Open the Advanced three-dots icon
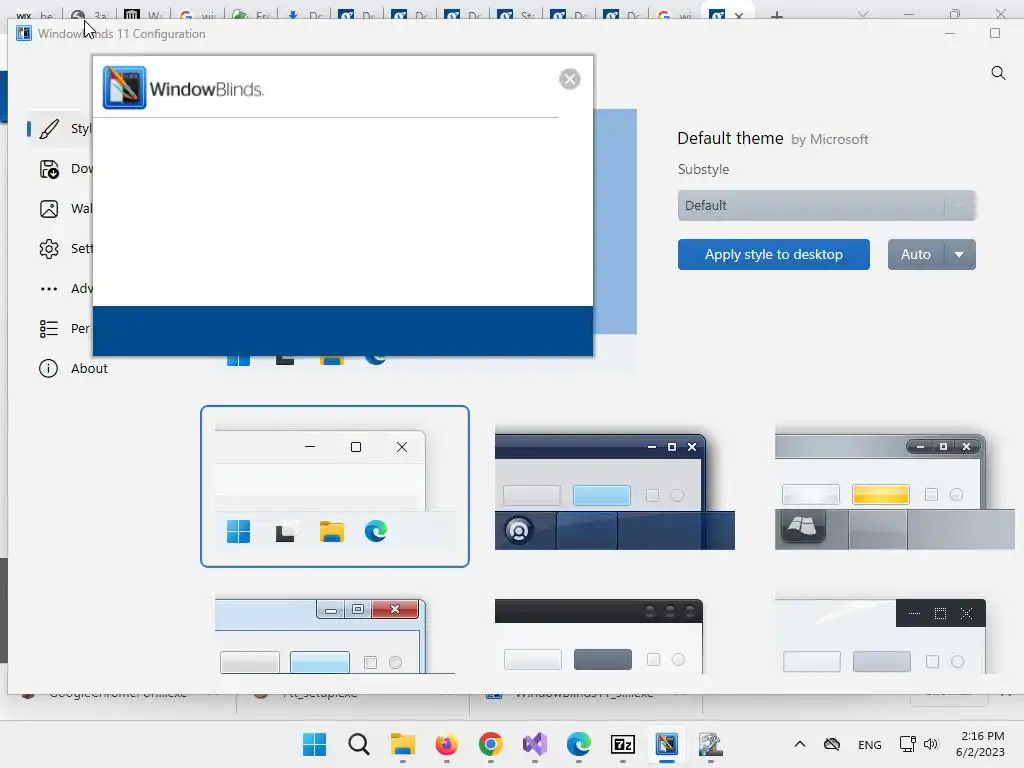 pos(49,289)
